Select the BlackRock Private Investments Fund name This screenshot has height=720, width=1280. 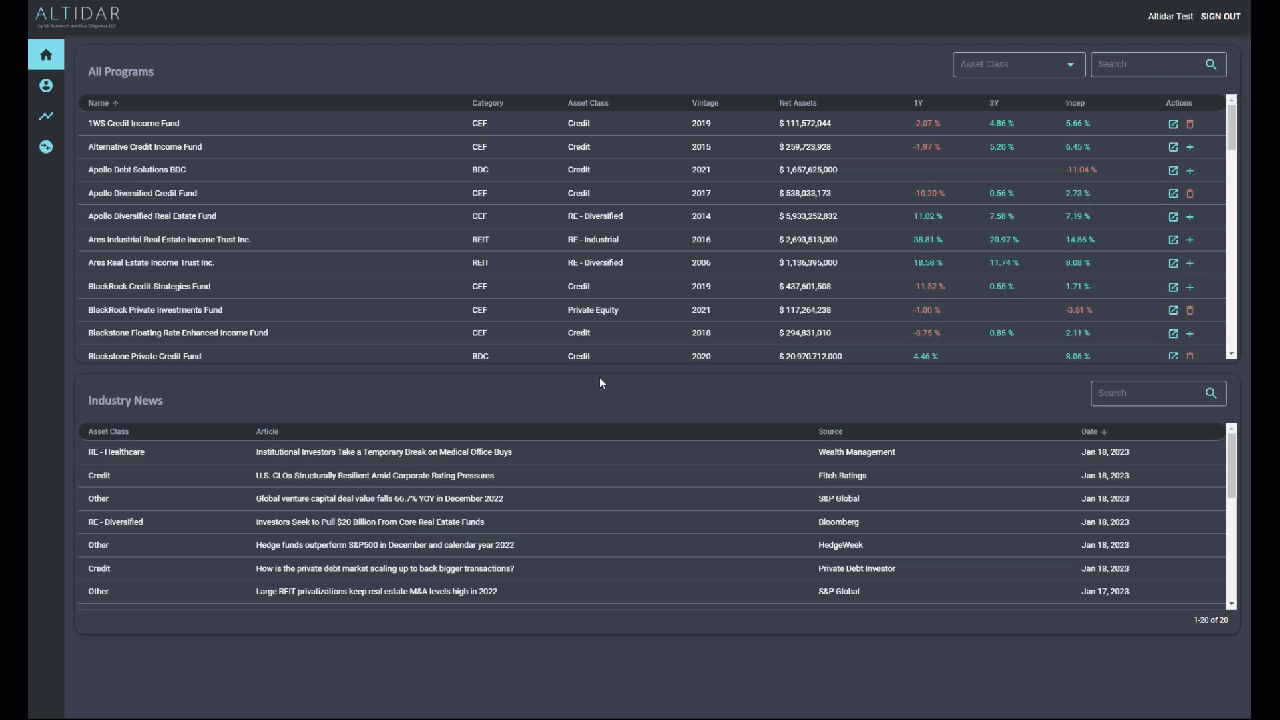click(155, 310)
